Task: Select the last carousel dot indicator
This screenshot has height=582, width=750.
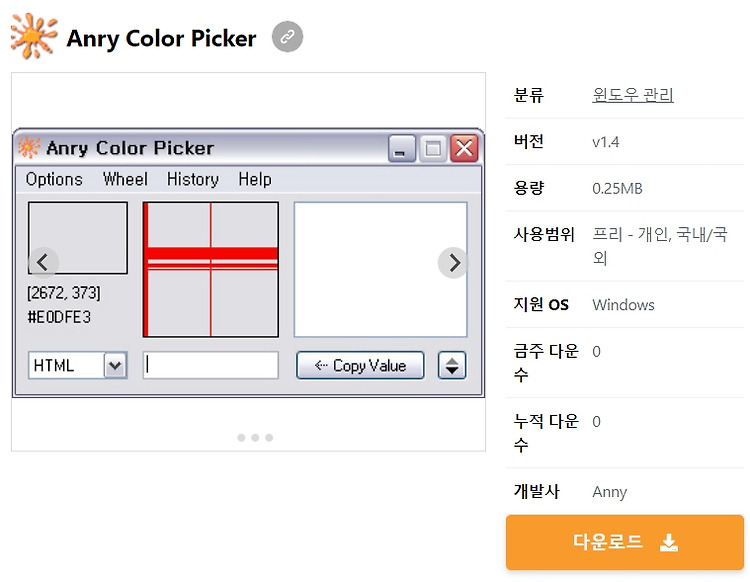Action: [269, 438]
